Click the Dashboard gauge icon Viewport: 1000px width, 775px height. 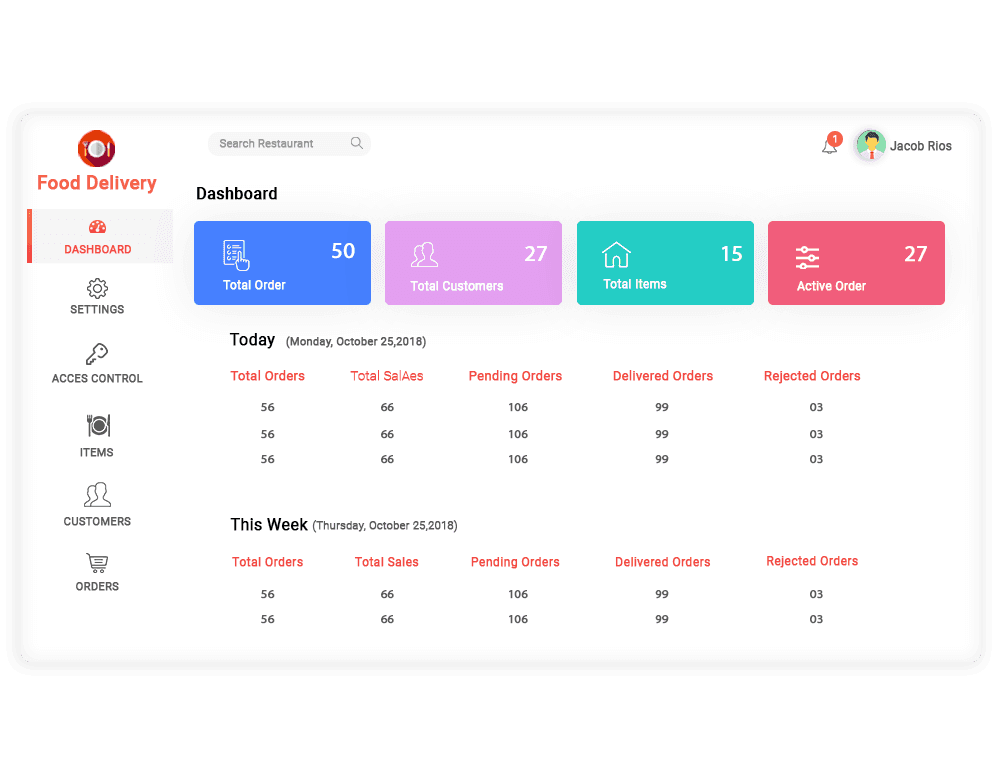click(97, 228)
